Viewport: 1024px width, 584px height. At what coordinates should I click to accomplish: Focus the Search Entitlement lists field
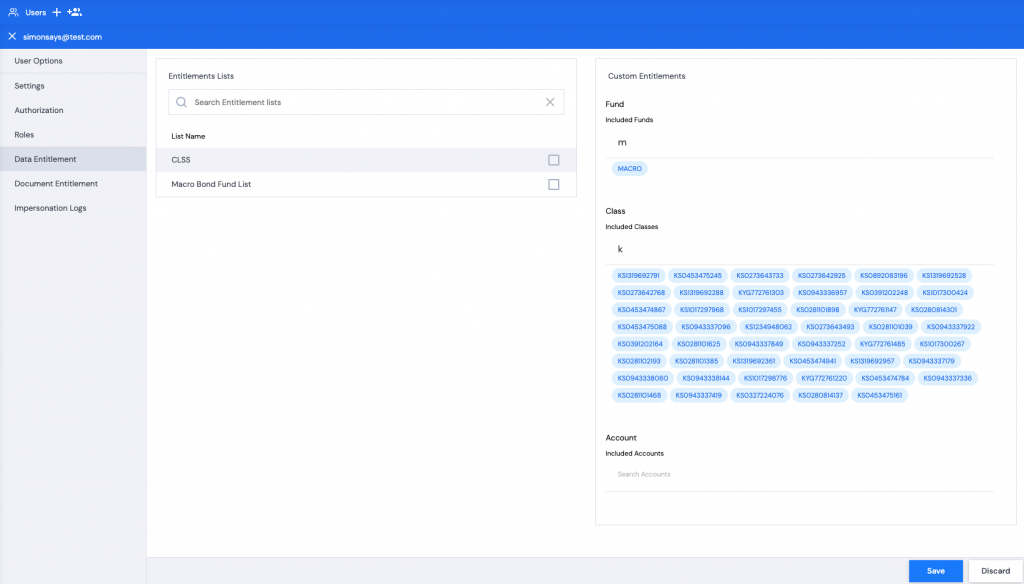point(366,102)
